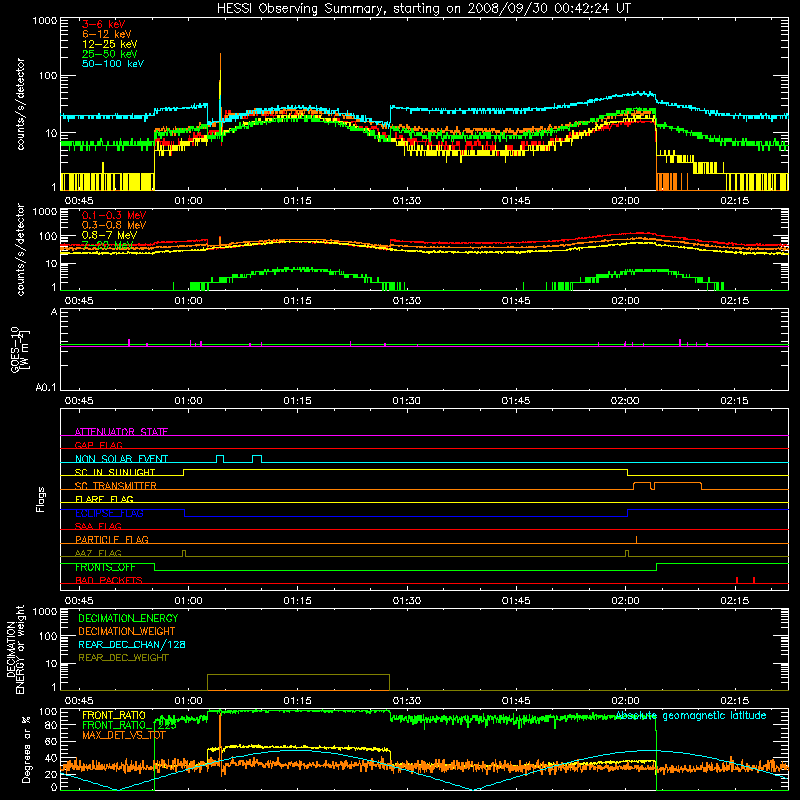Click the vertical Flags axis label

[x=41, y=499]
